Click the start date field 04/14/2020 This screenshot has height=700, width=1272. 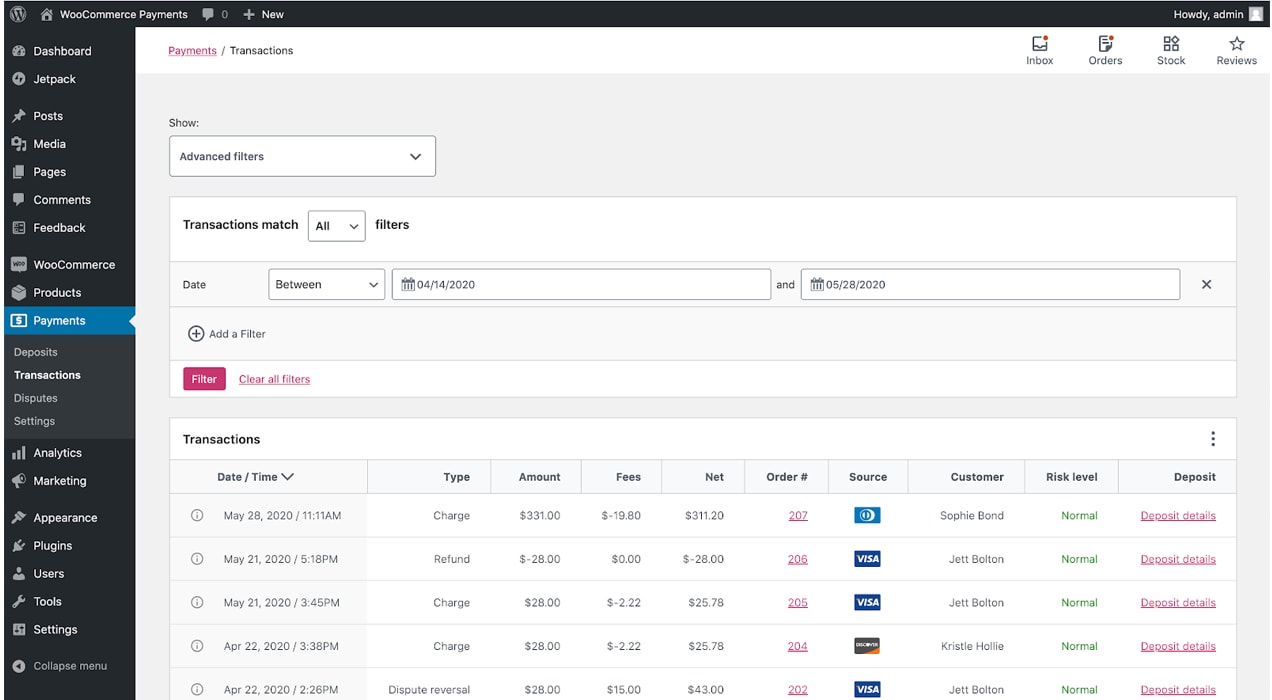580,285
